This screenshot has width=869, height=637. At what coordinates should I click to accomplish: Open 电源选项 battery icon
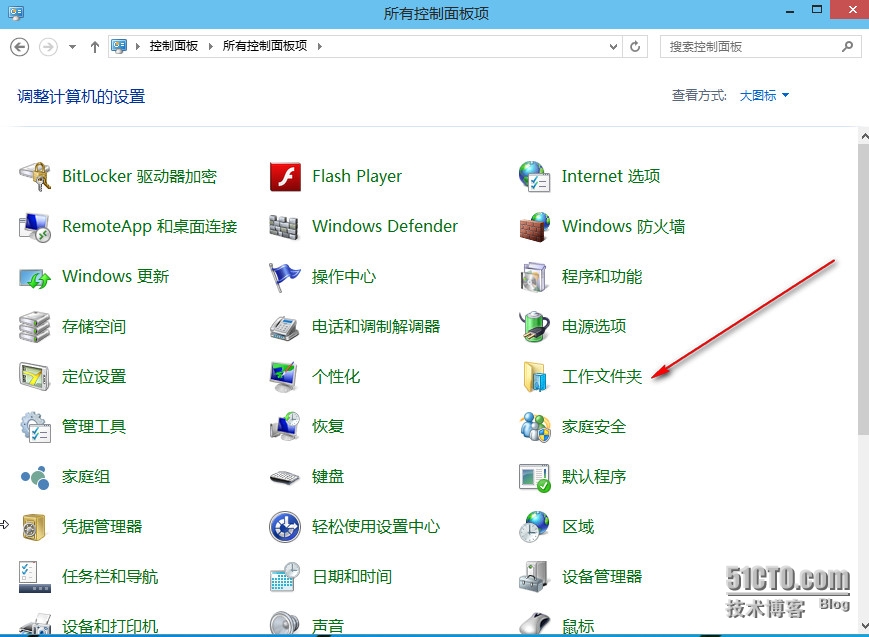point(534,327)
